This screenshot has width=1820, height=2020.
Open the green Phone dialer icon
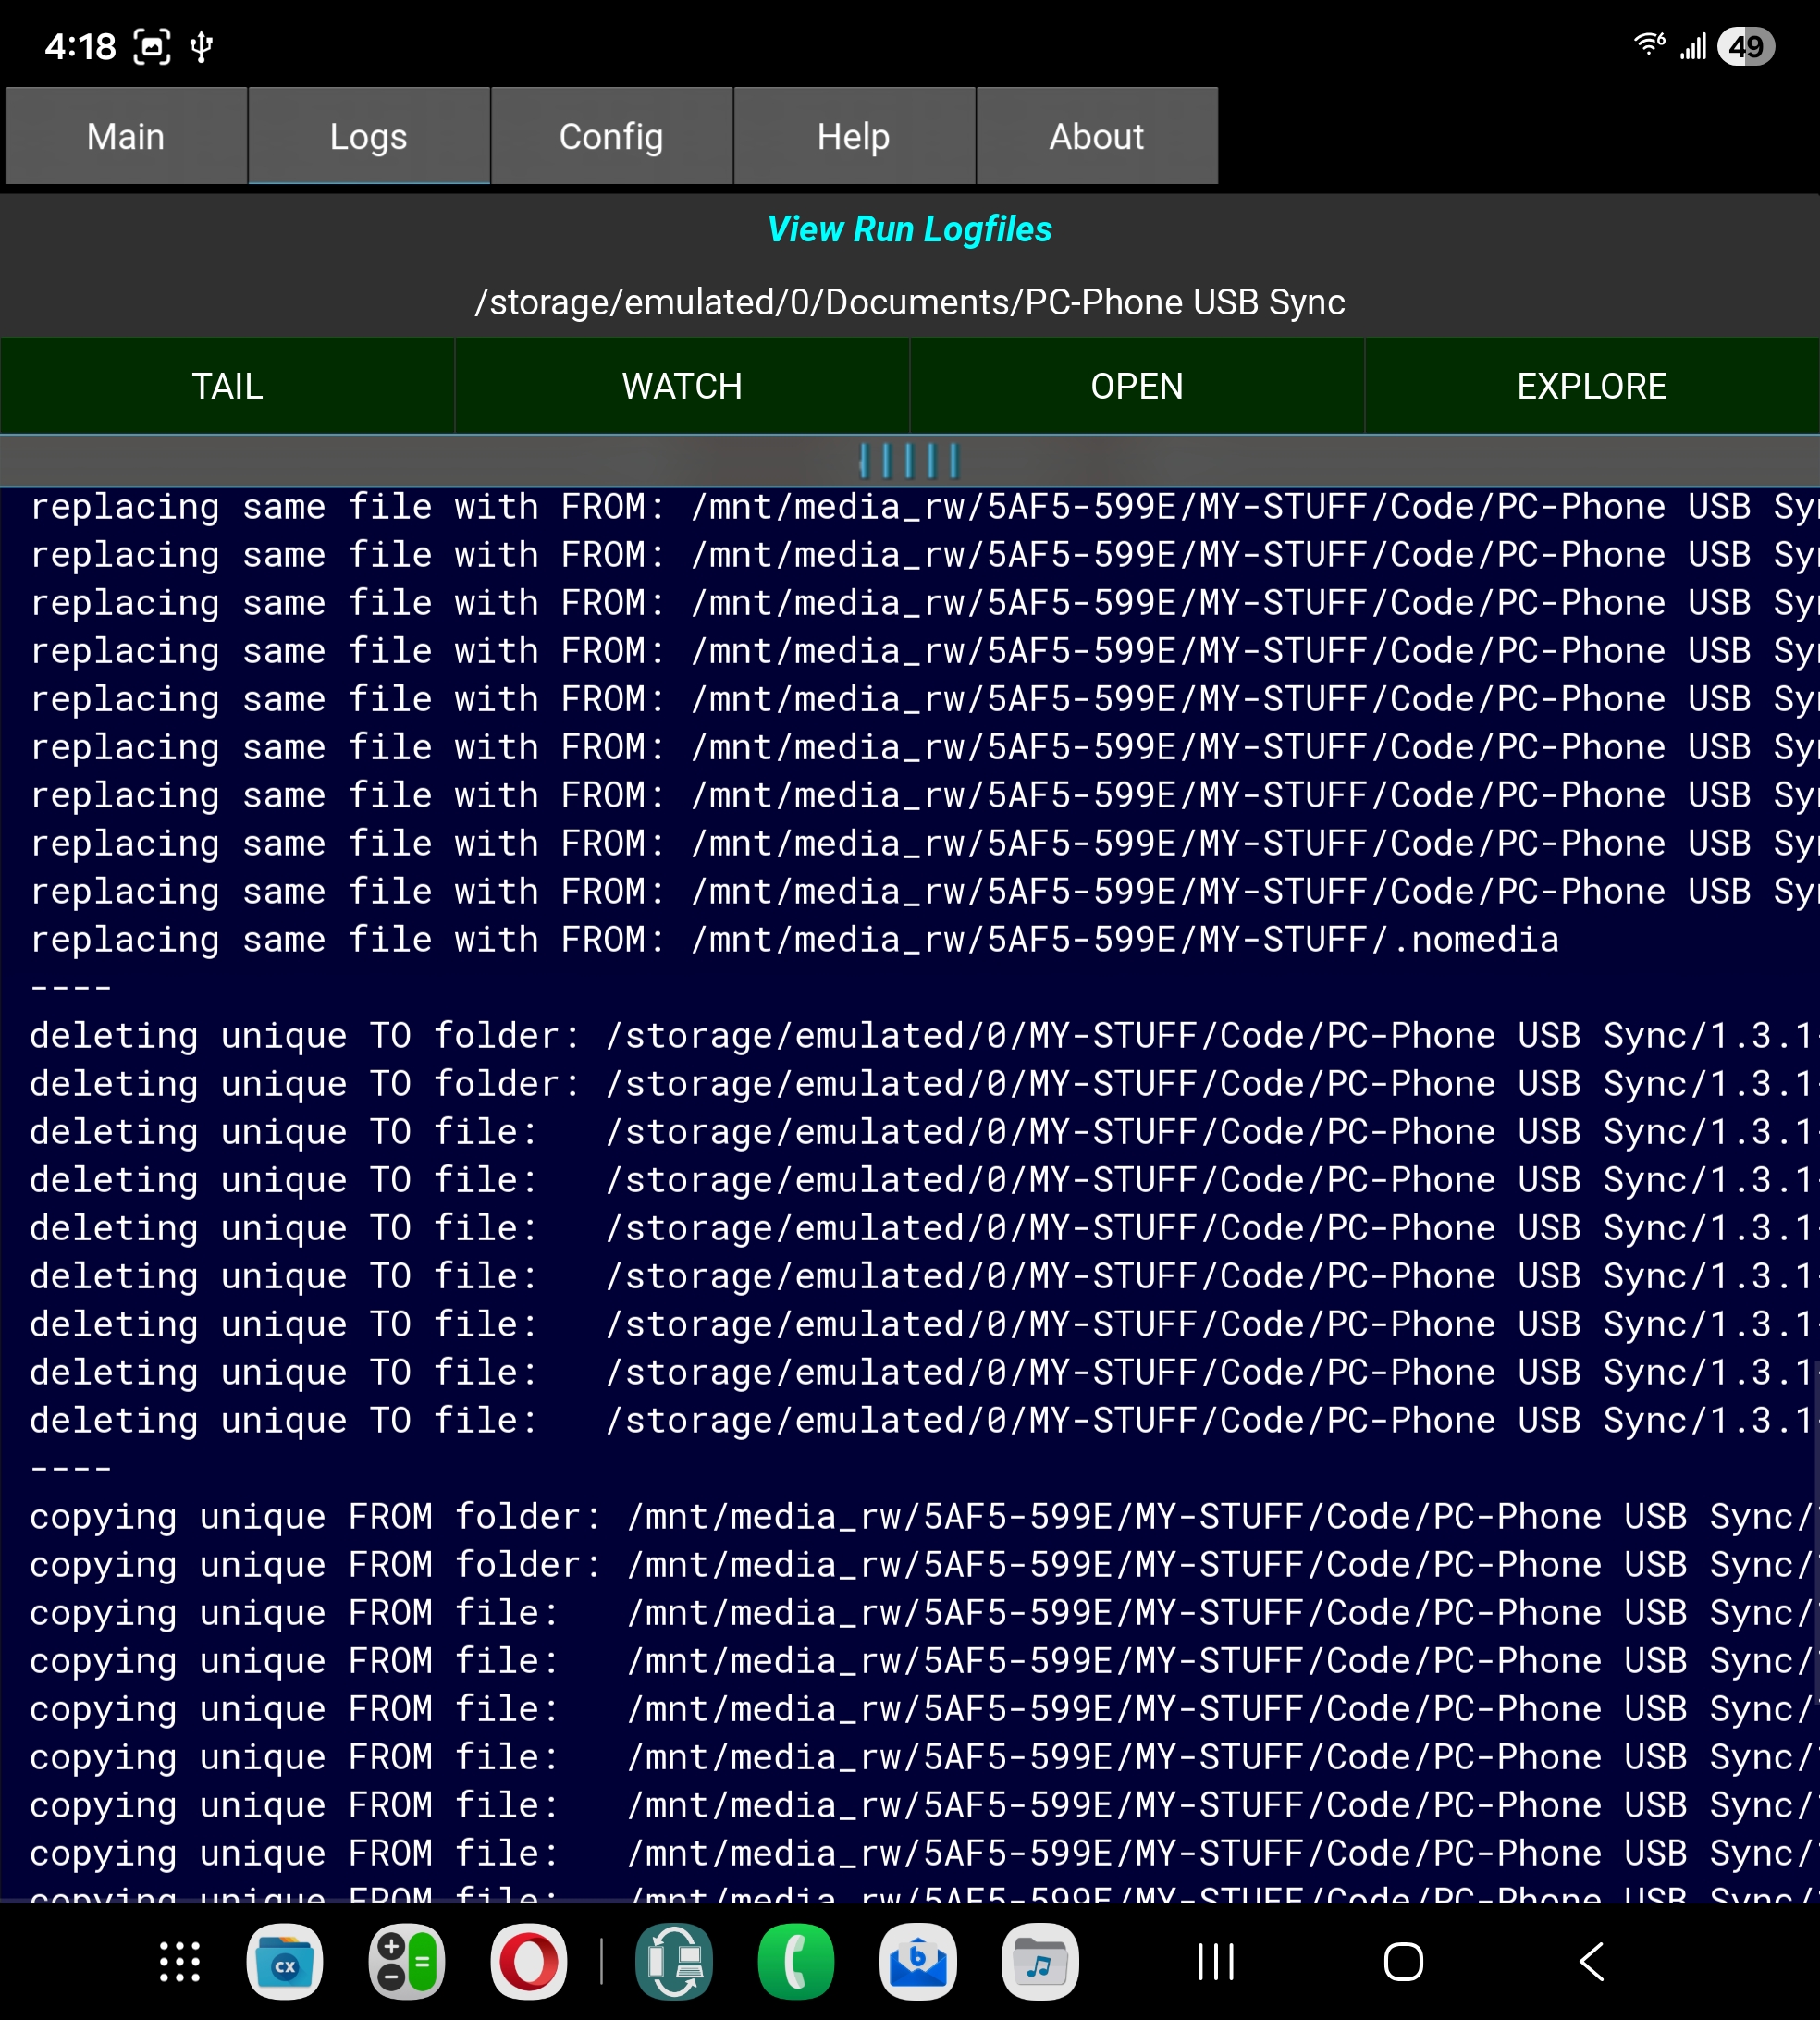tap(796, 1962)
